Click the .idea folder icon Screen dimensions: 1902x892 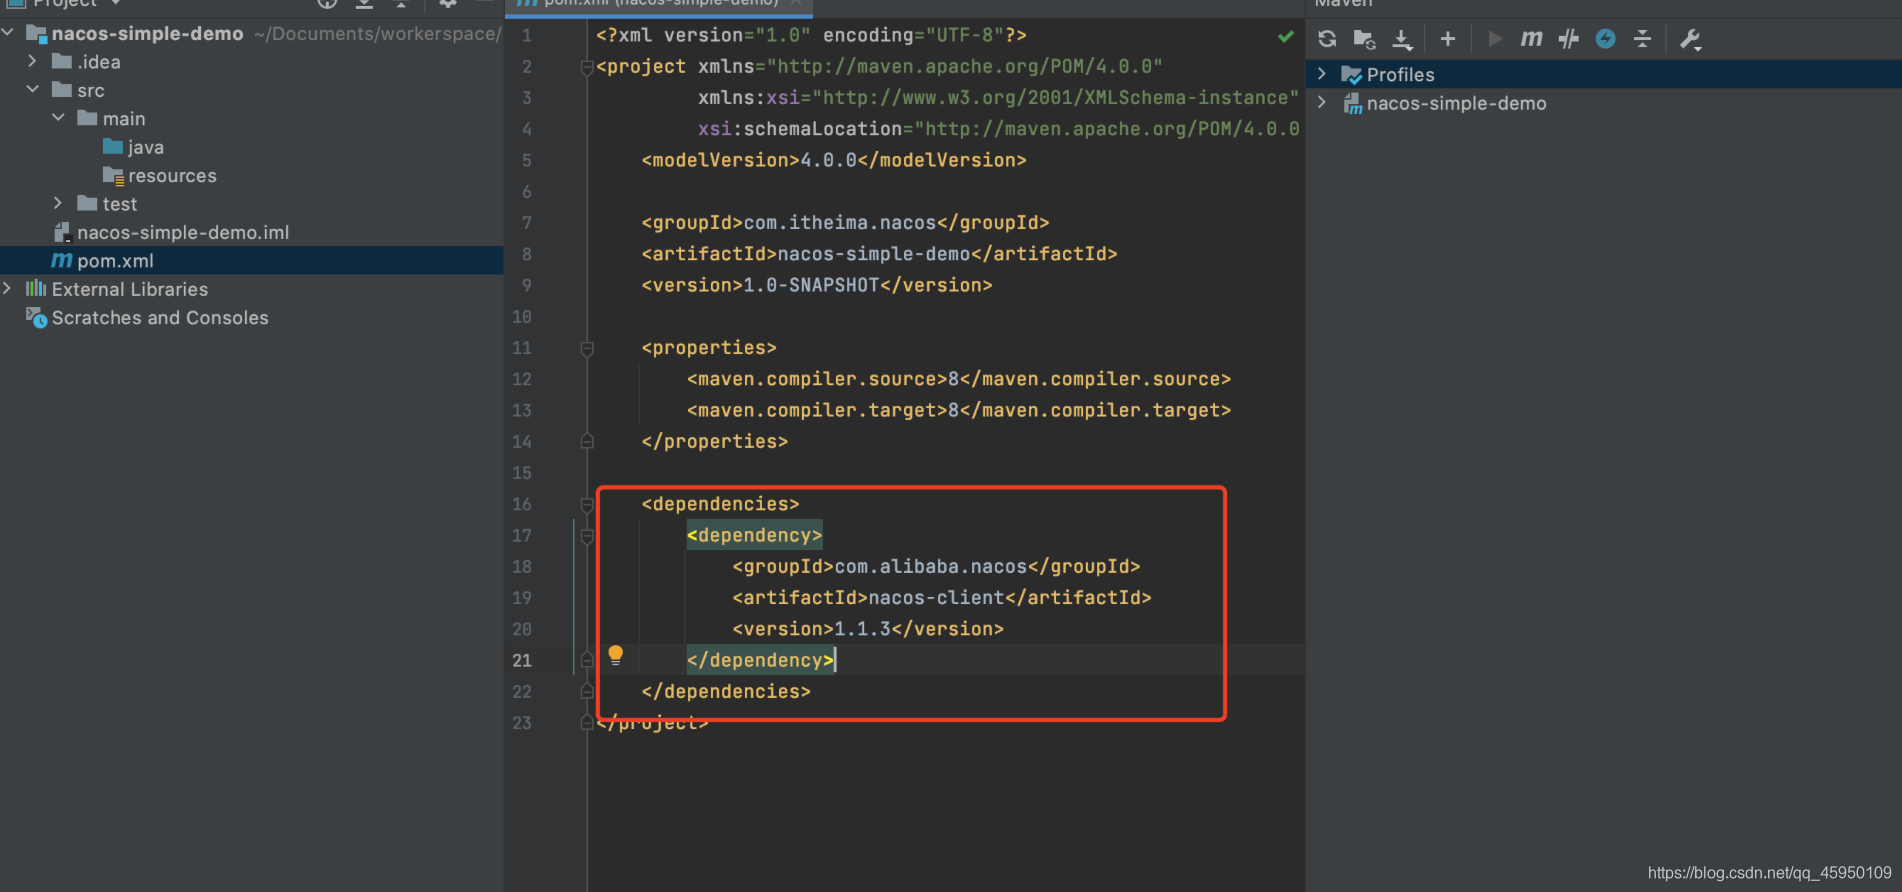click(x=62, y=61)
